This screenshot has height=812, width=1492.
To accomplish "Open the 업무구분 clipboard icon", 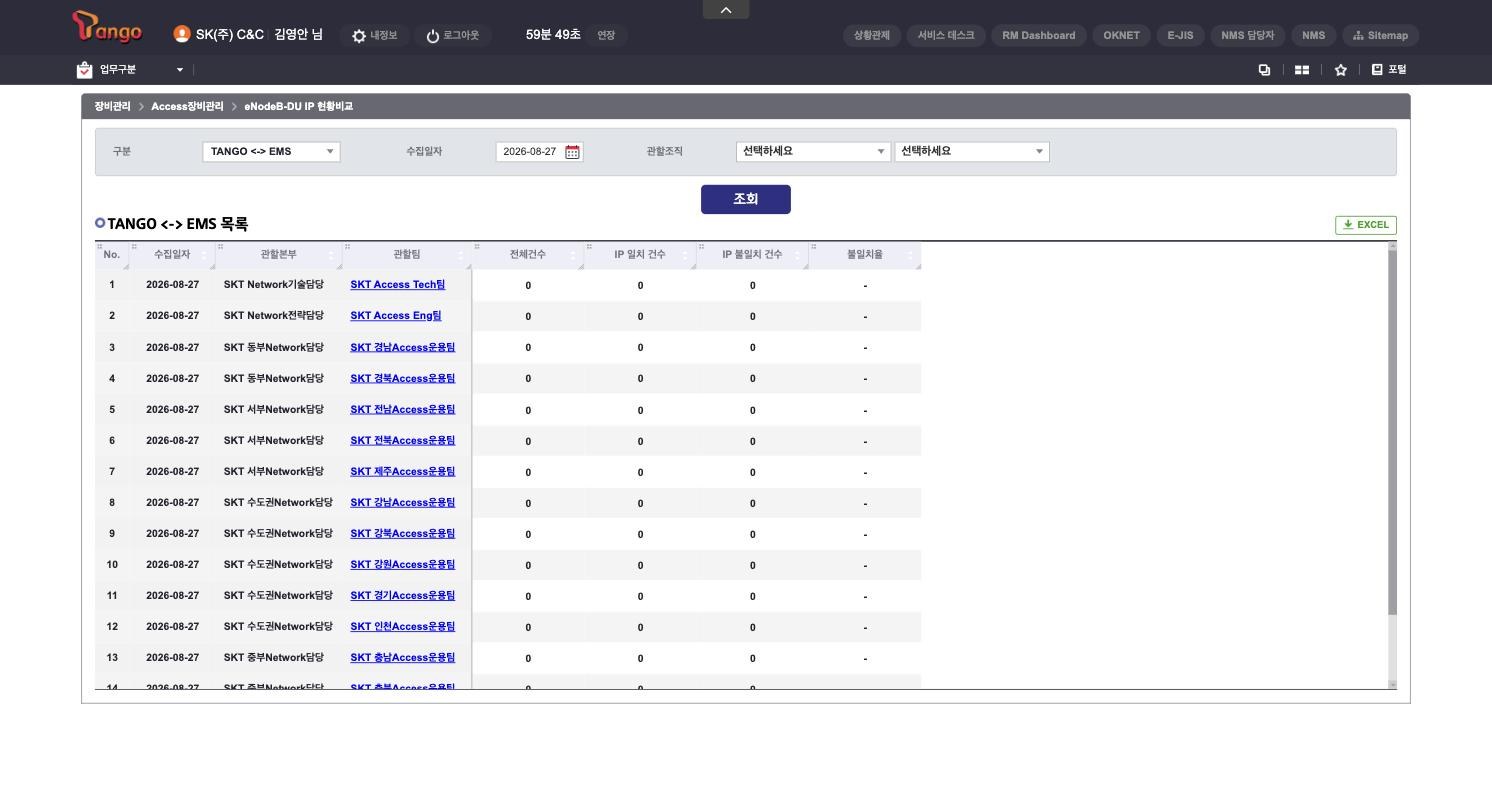I will (x=85, y=70).
